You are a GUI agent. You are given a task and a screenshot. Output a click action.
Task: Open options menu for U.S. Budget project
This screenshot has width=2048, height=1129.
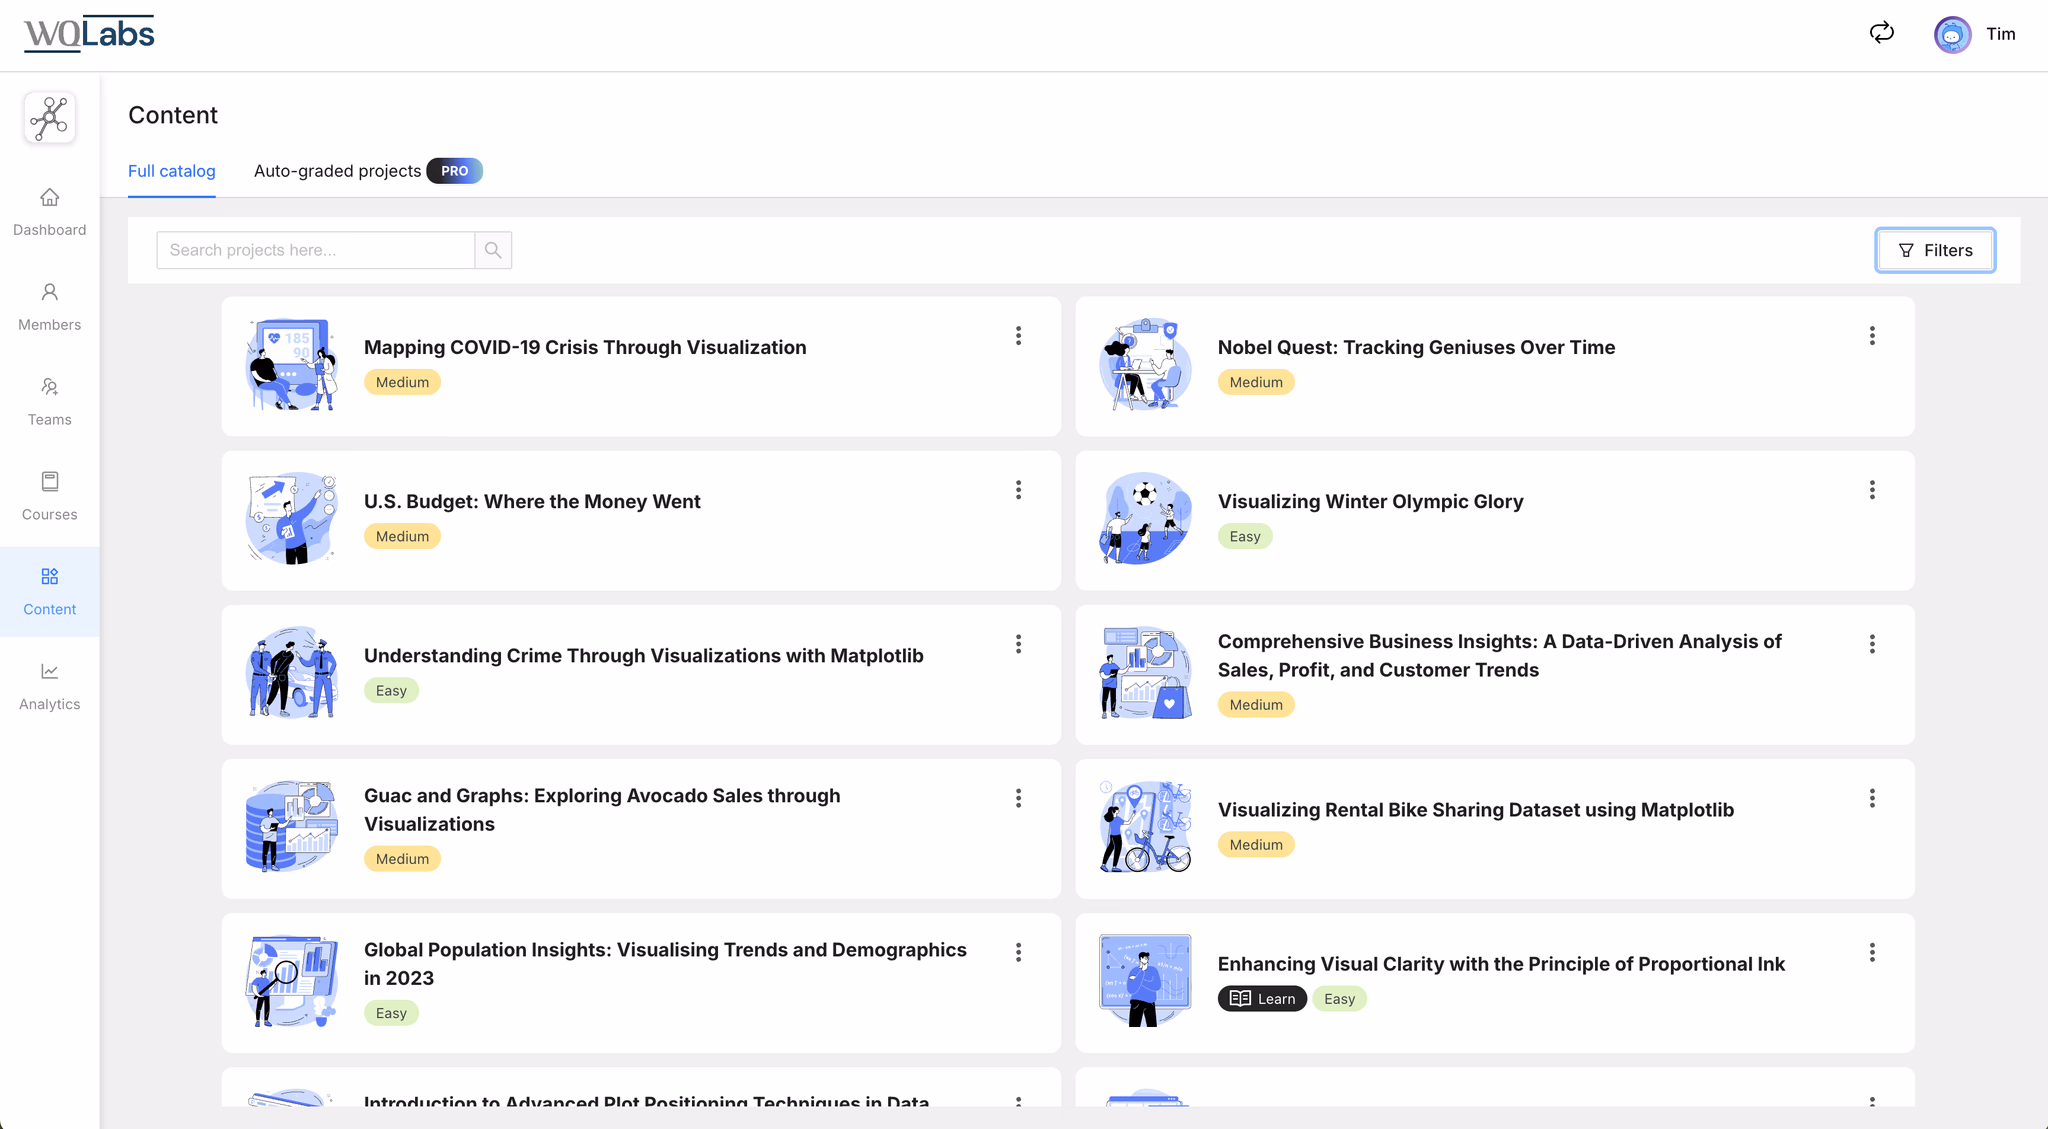click(x=1018, y=490)
